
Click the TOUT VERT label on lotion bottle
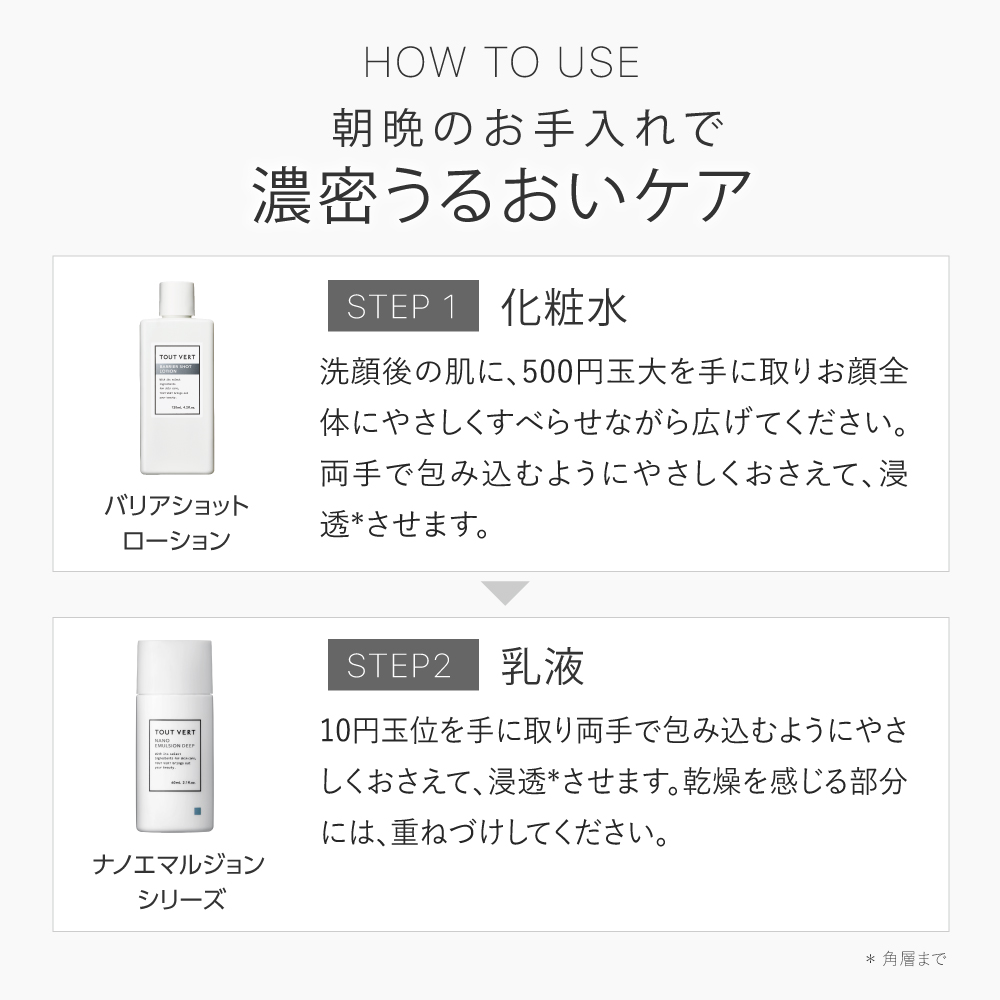[x=177, y=357]
